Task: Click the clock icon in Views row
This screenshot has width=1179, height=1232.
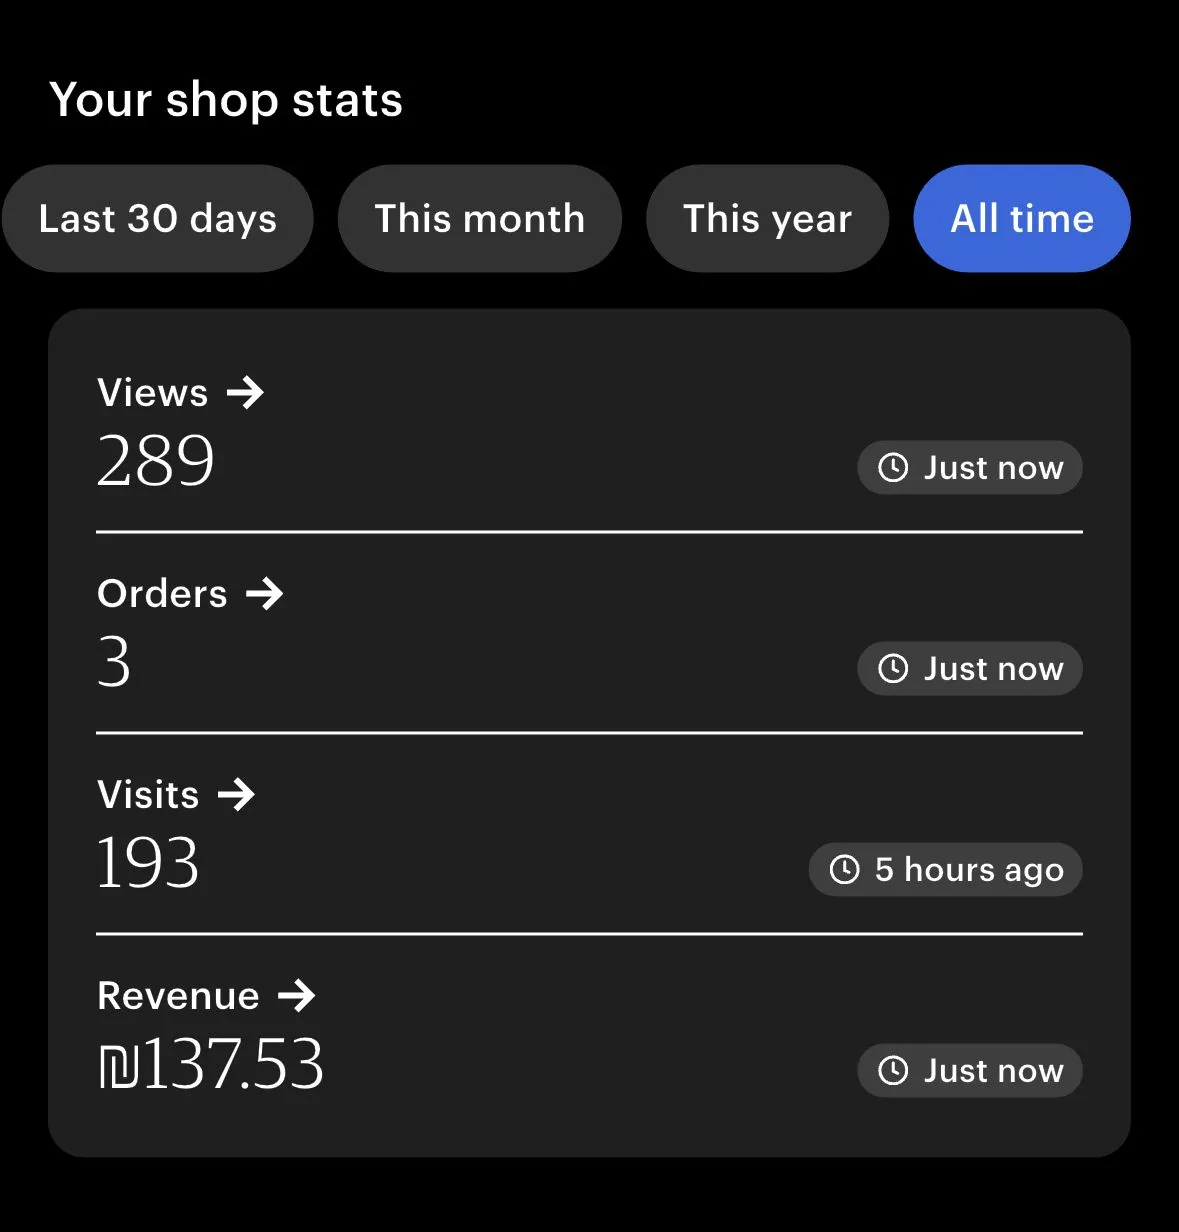Action: point(893,468)
